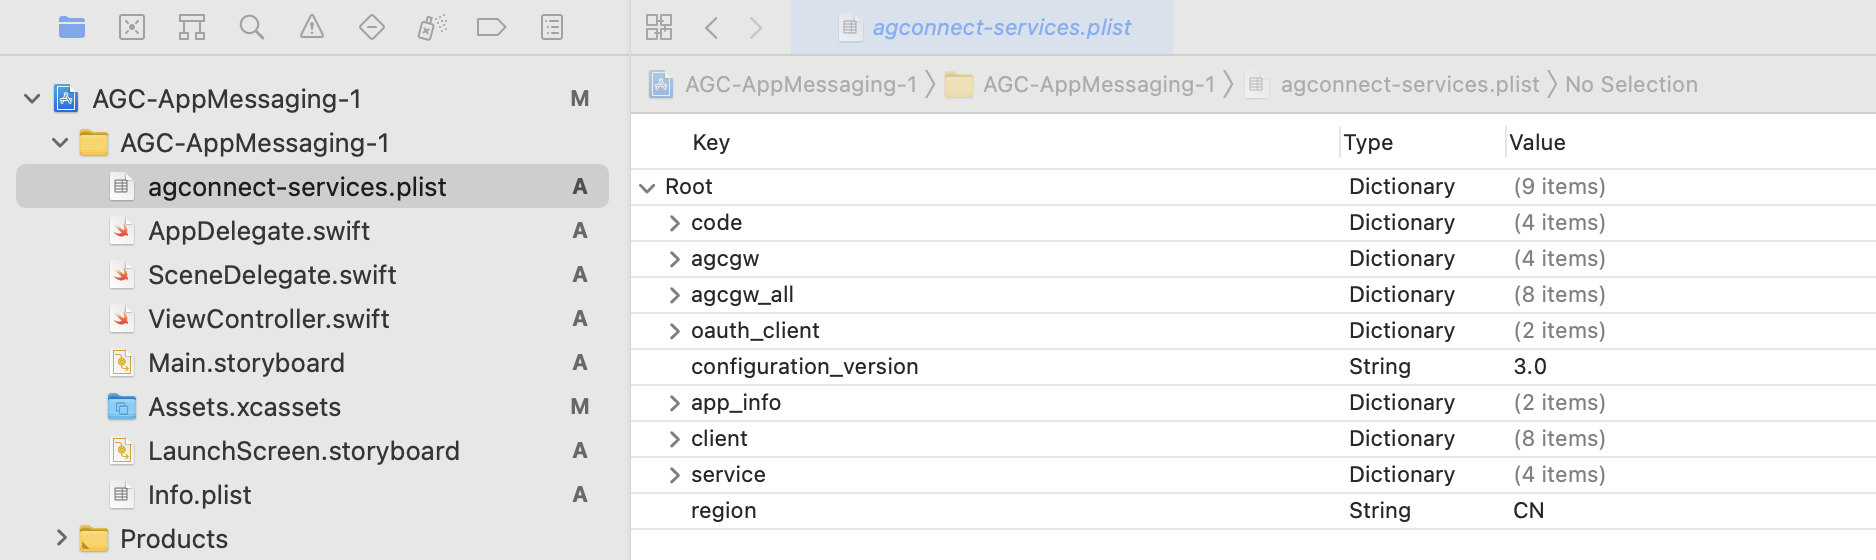The image size is (1876, 560).
Task: Expand the agcgw_all dictionary
Action: tap(675, 295)
